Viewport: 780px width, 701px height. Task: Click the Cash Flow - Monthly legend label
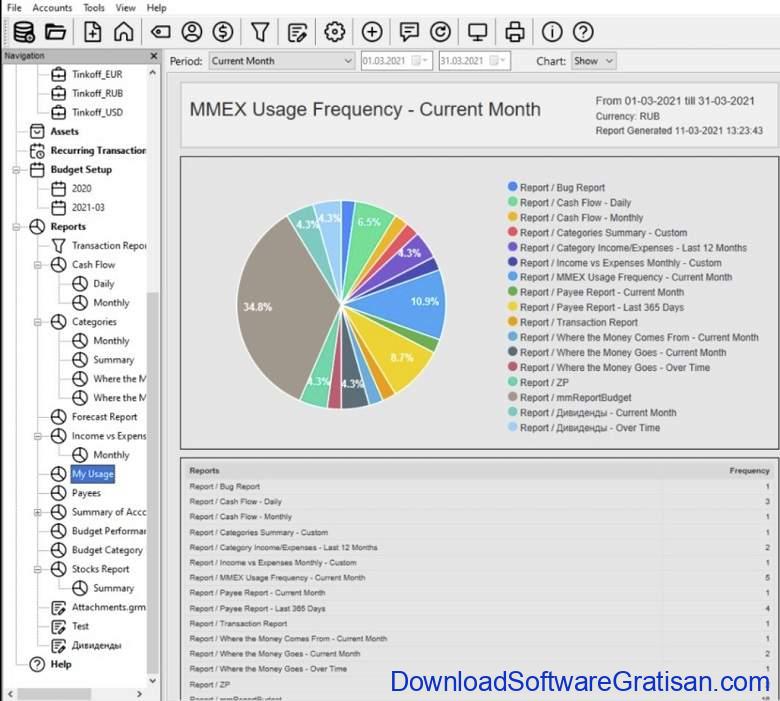pos(582,217)
